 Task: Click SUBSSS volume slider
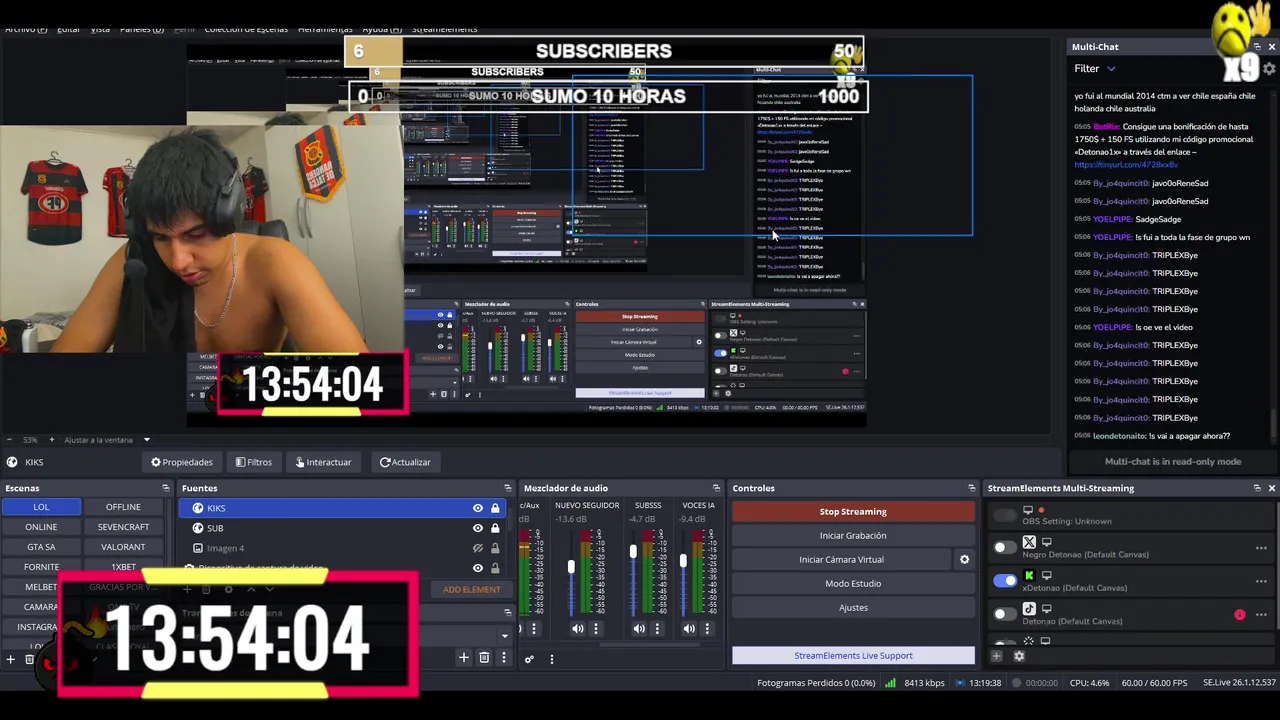(x=632, y=552)
